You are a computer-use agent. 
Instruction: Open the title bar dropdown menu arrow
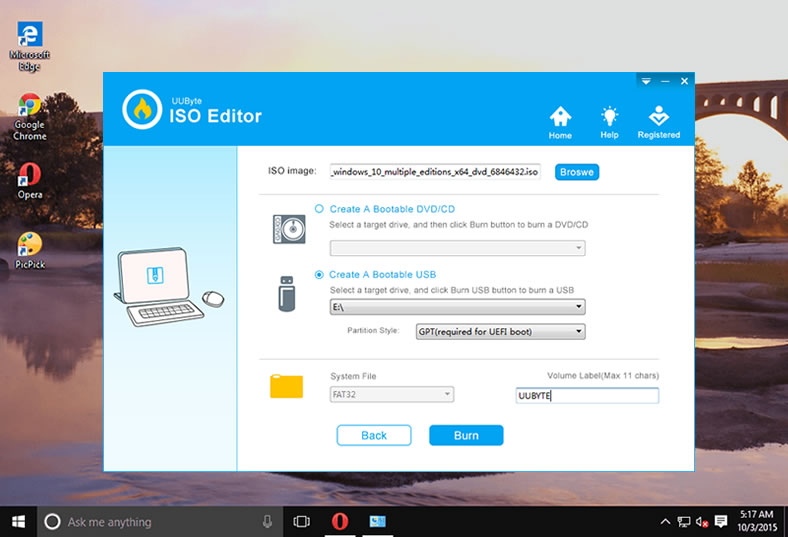[x=646, y=81]
